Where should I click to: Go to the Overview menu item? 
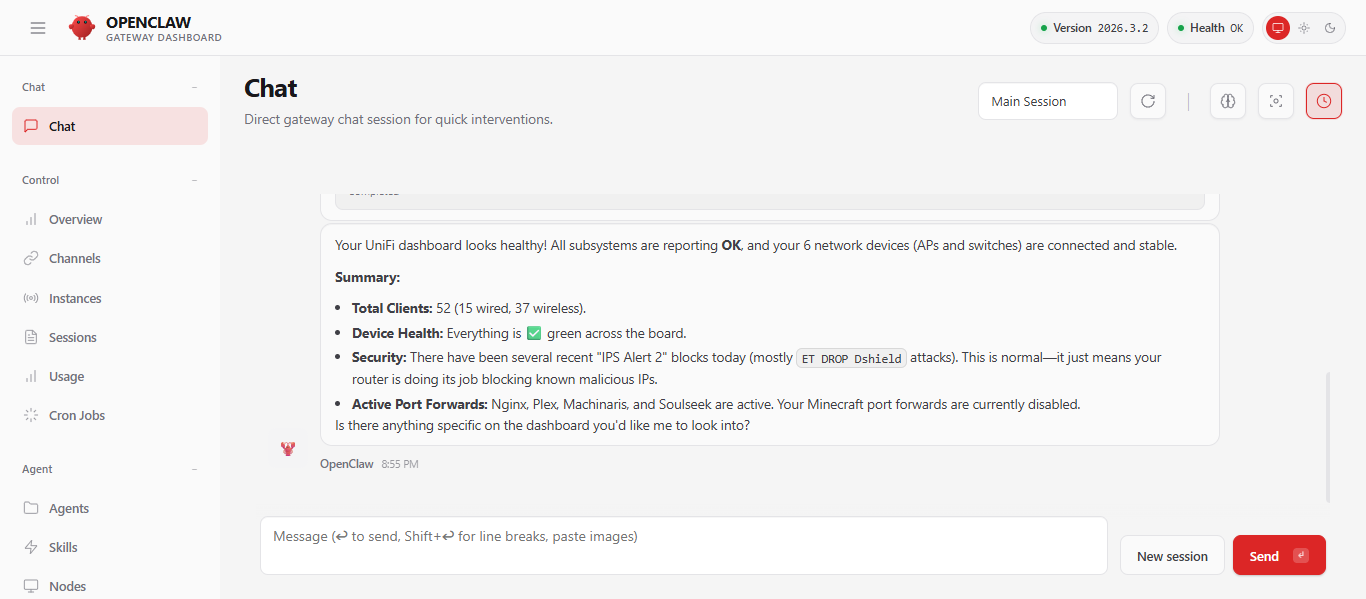coord(76,219)
